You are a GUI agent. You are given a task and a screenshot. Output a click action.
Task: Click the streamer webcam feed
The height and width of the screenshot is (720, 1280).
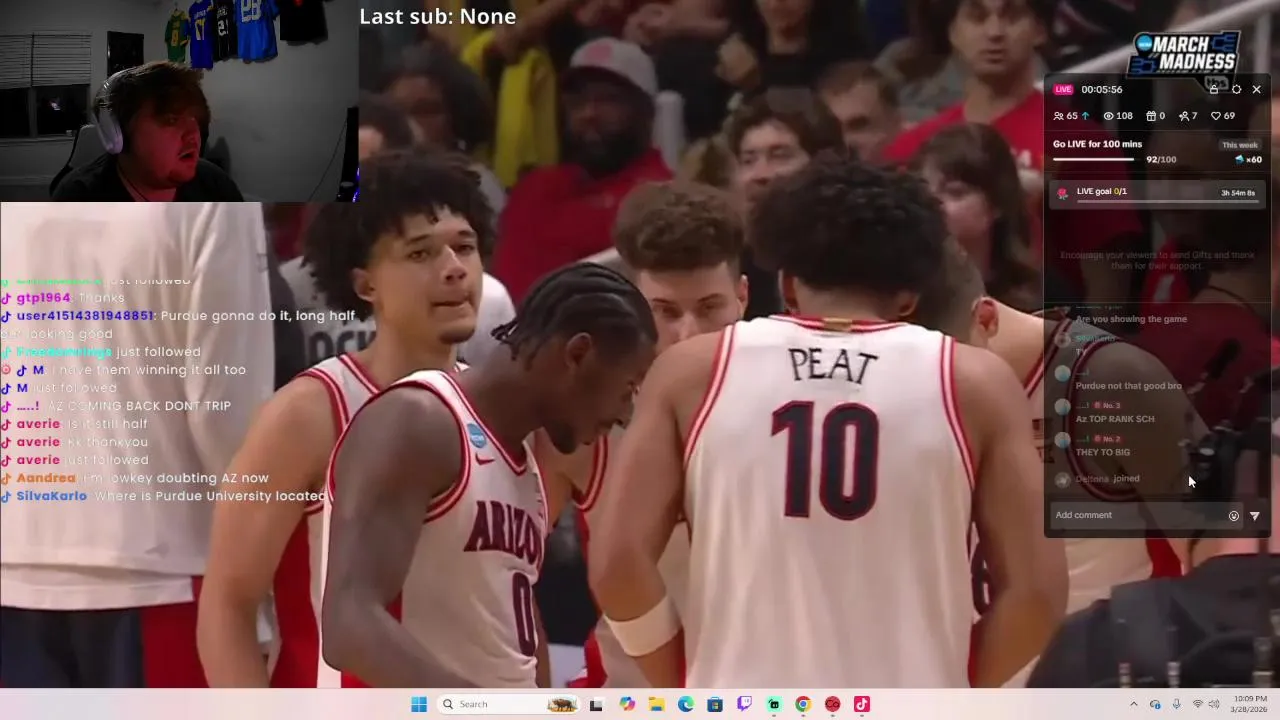179,100
